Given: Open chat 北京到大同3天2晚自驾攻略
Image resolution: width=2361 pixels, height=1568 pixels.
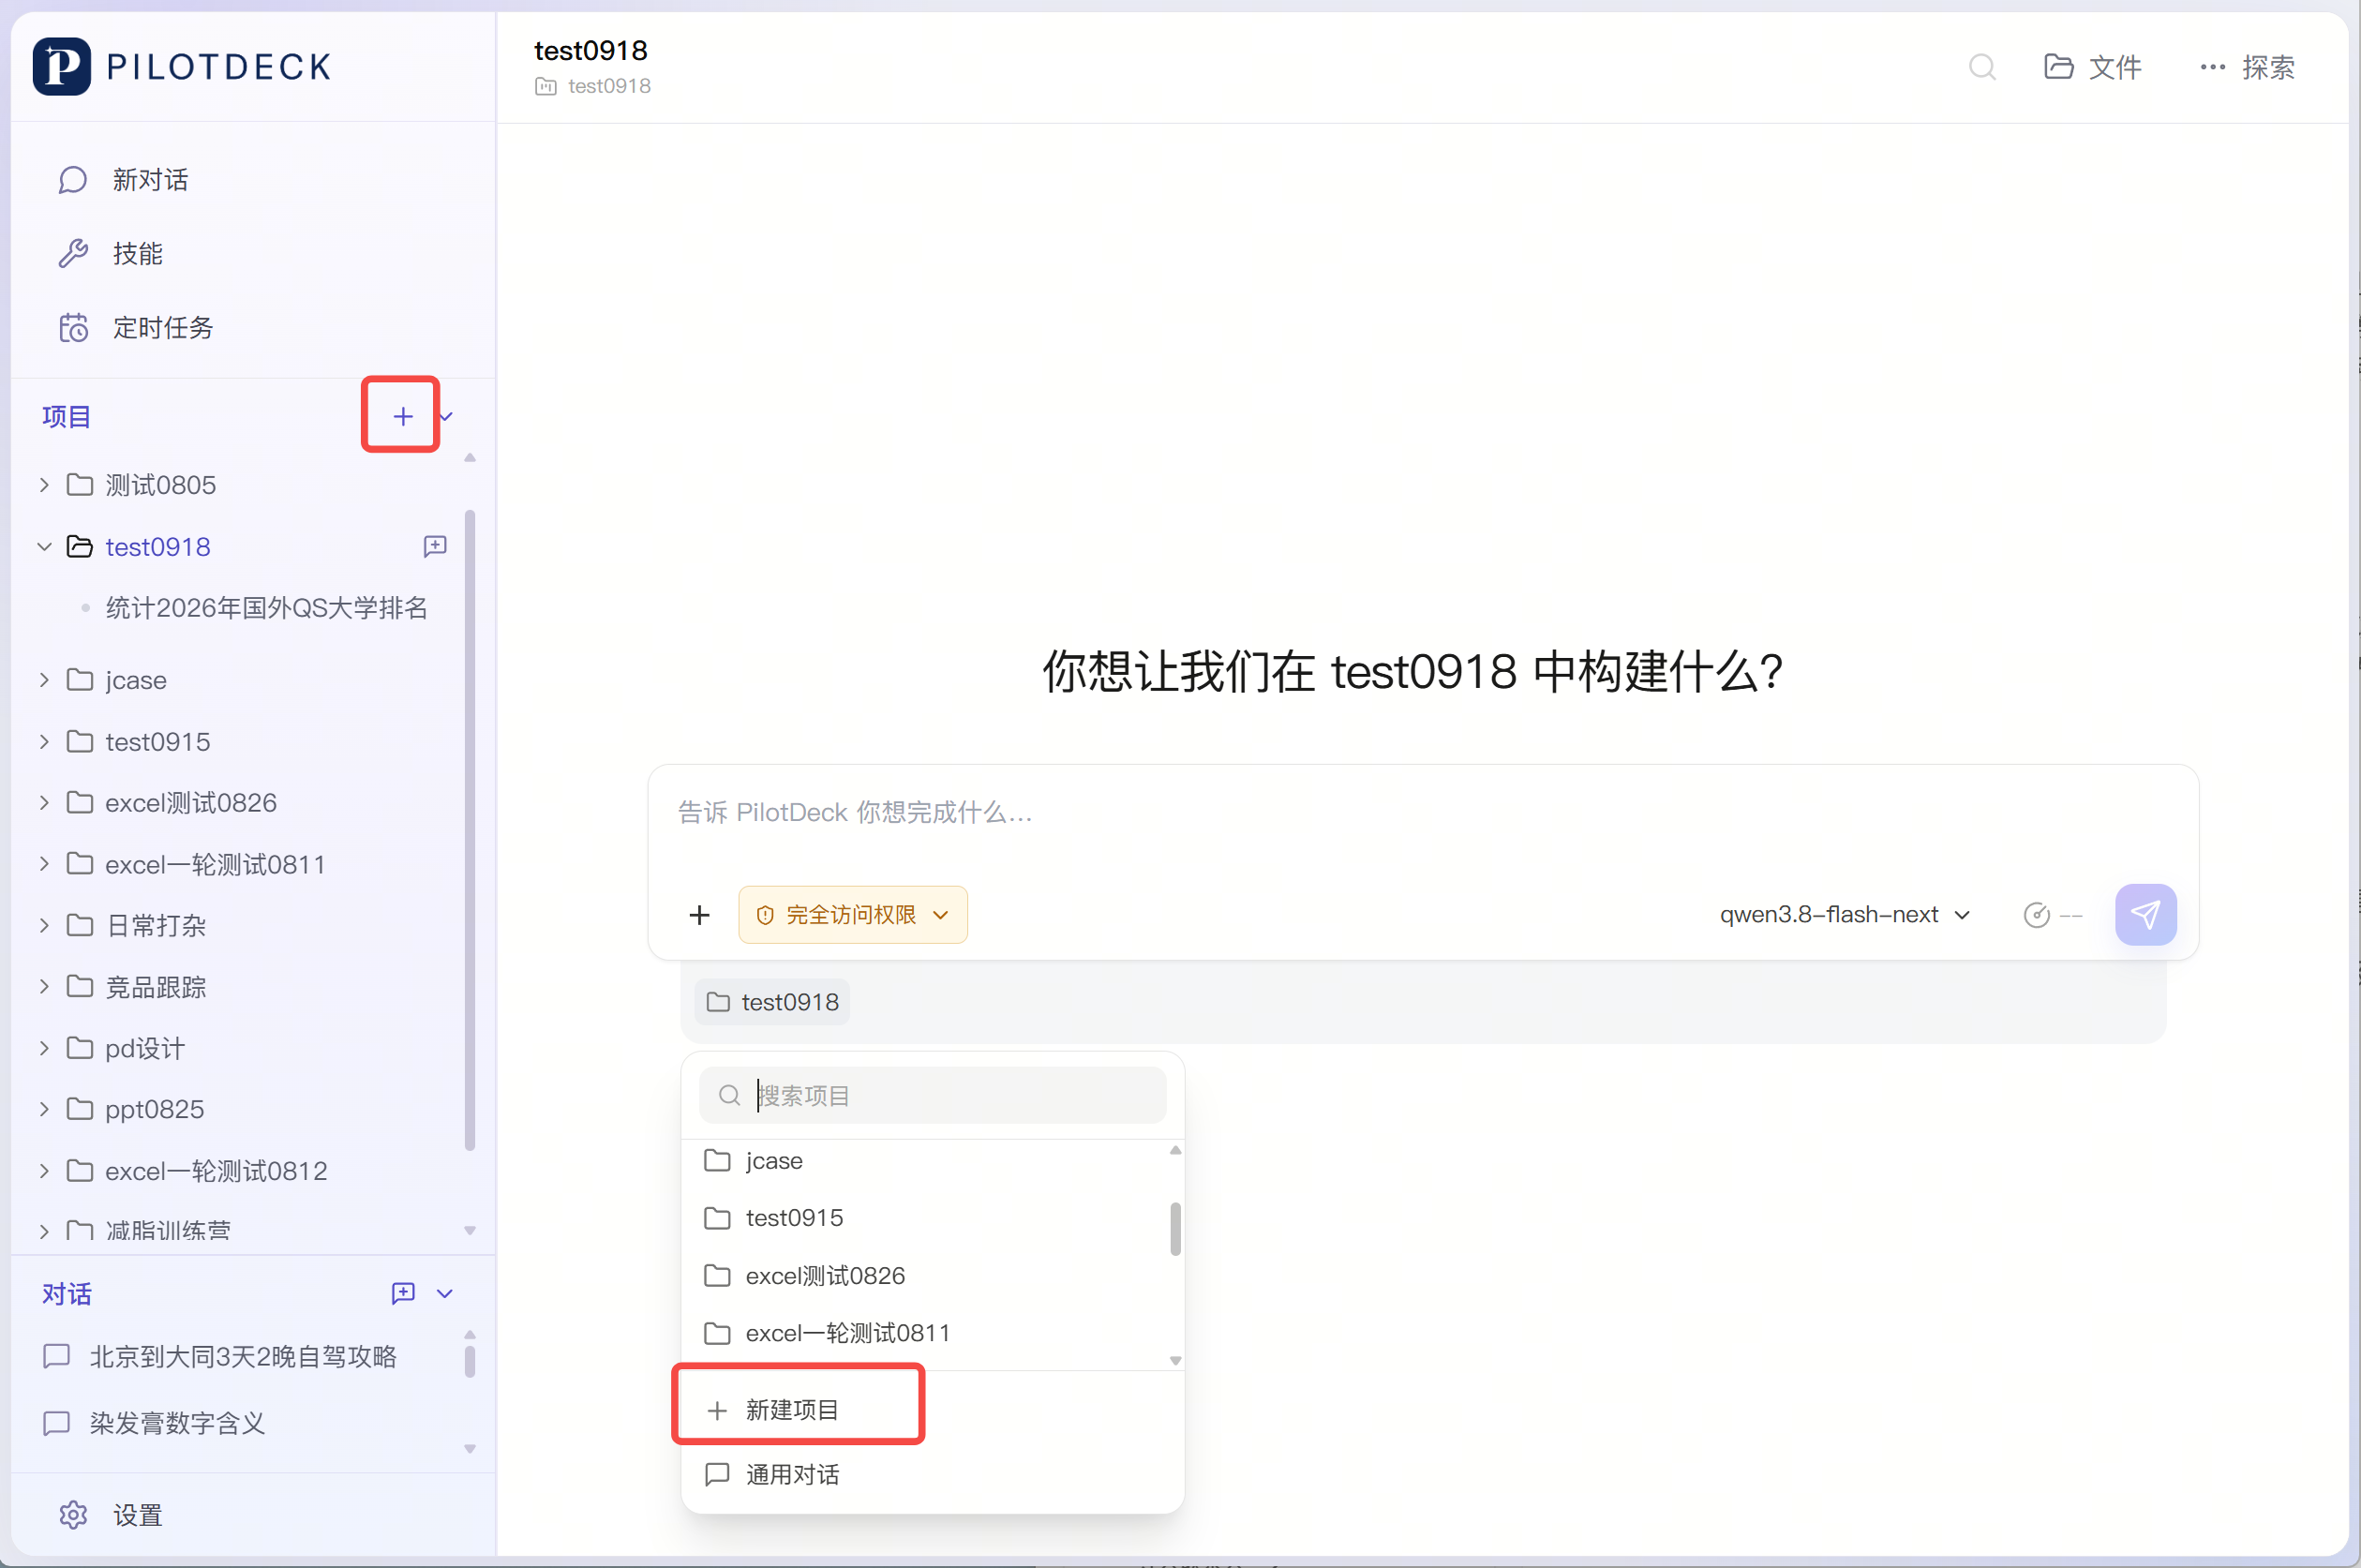Looking at the screenshot, I should coord(243,1356).
